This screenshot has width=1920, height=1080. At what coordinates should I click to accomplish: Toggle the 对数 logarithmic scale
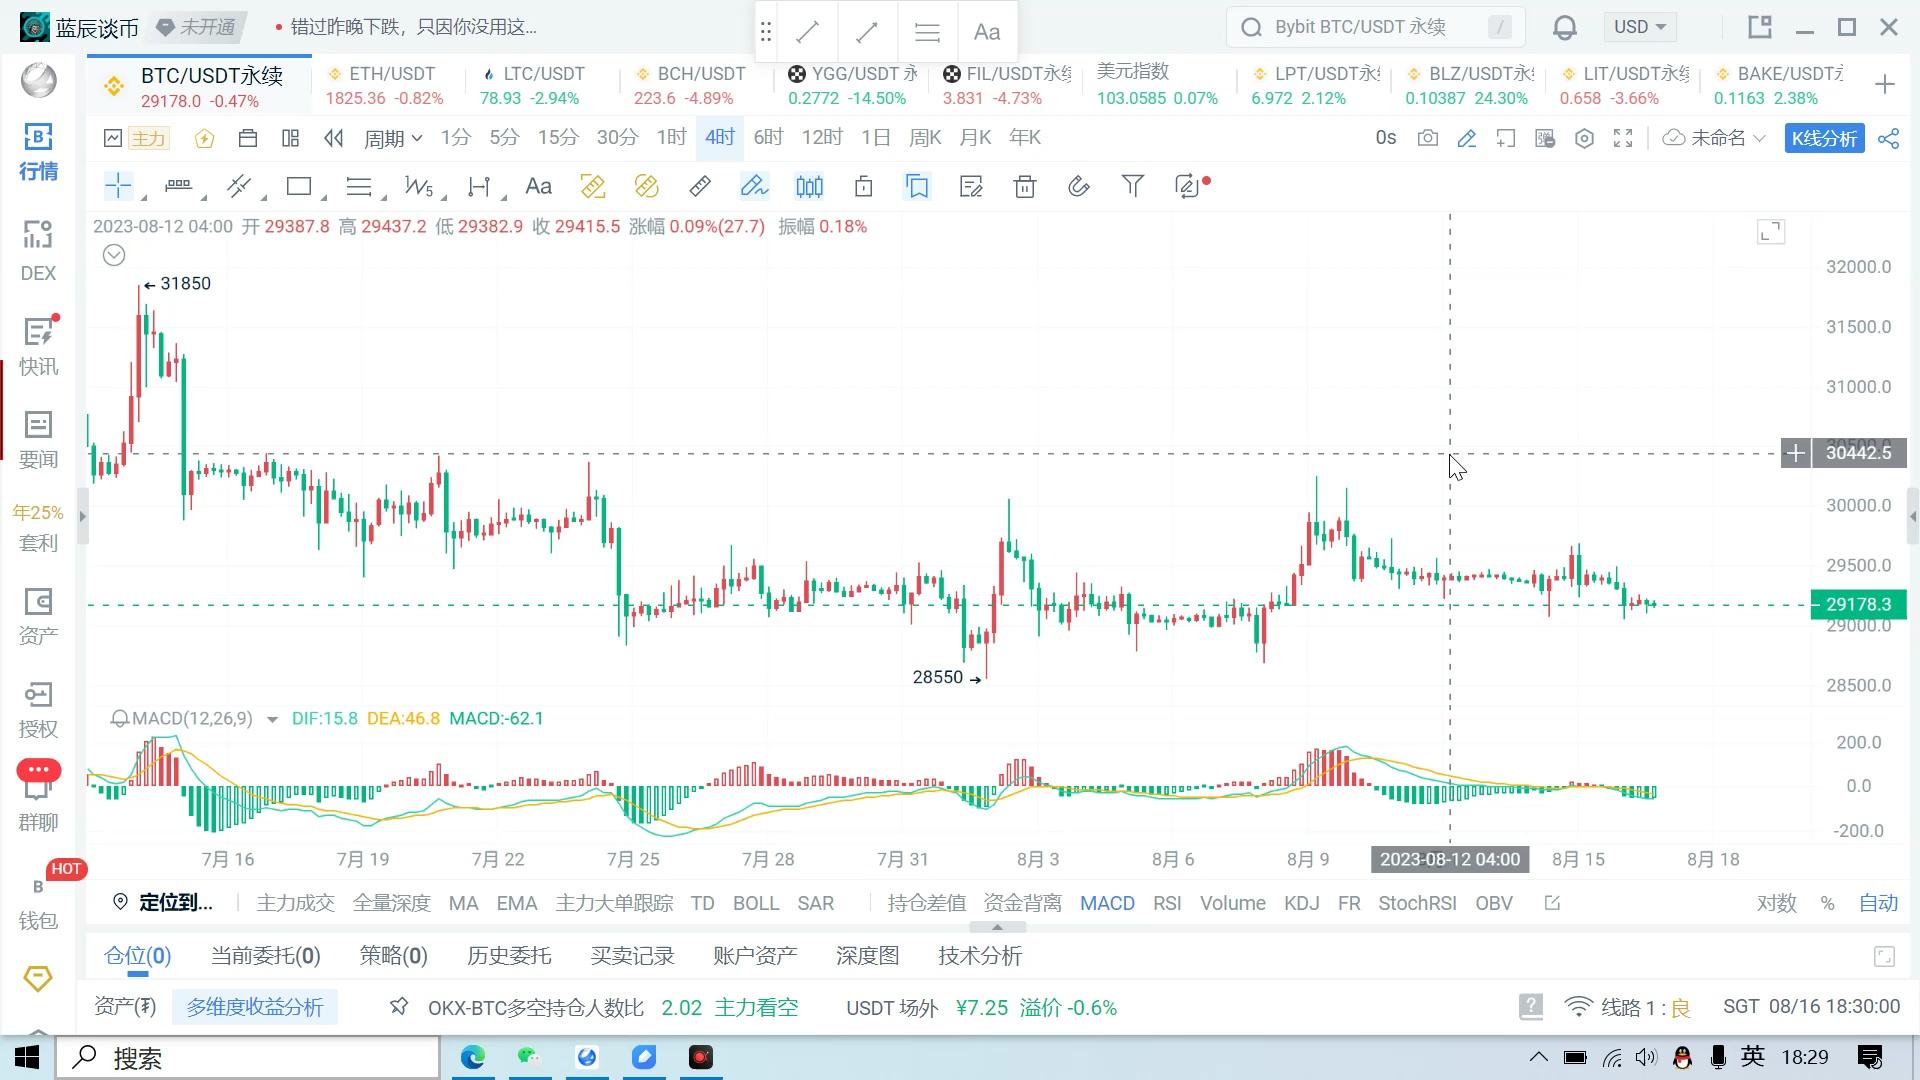1776,903
